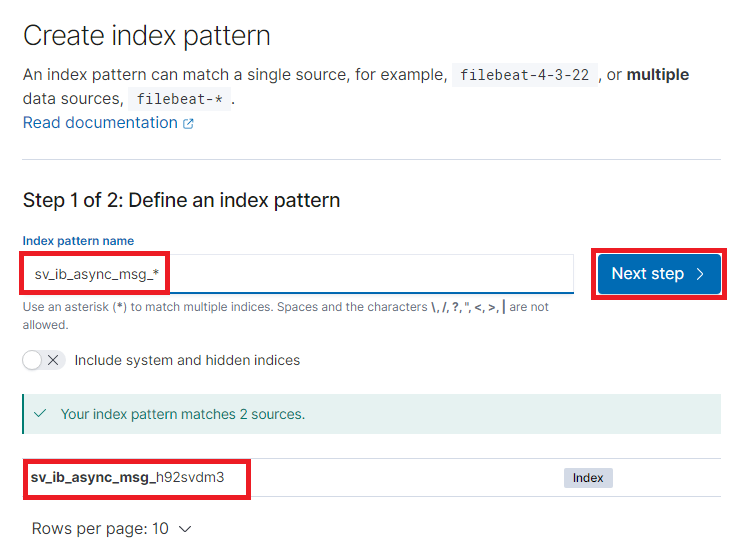
Task: Click the chevron next to Rows per page
Action: (x=184, y=529)
